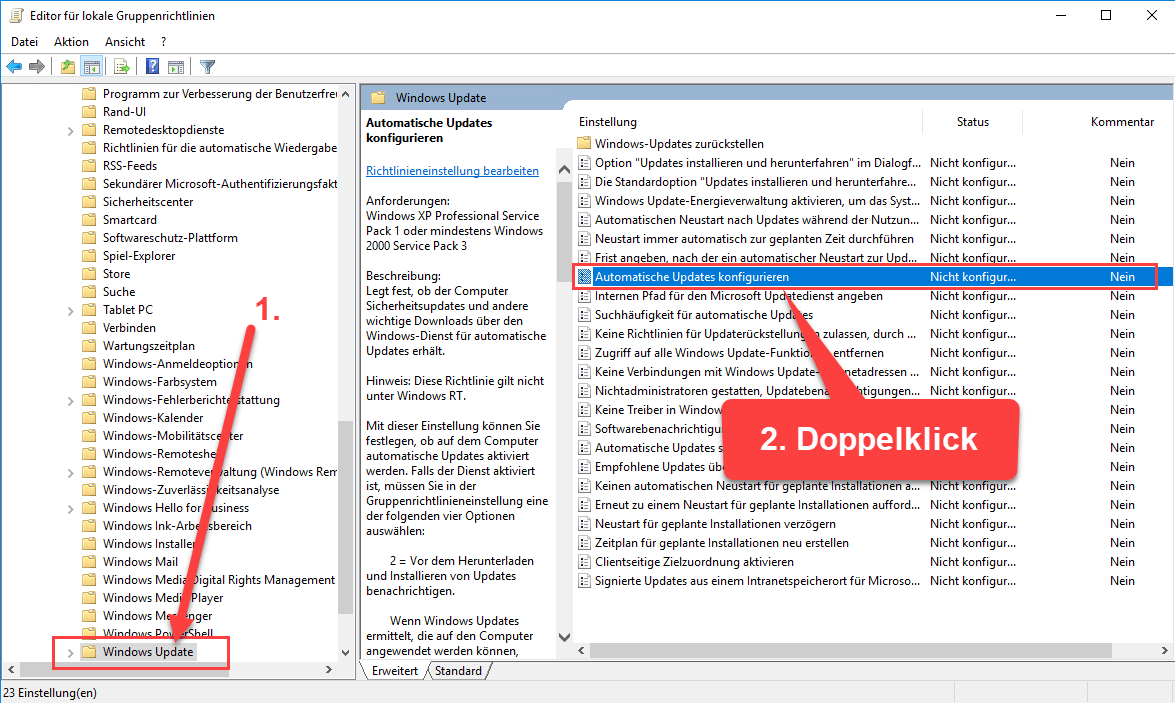Click tree horizontal scroll left arrow
This screenshot has width=1175, height=703.
(x=10, y=669)
